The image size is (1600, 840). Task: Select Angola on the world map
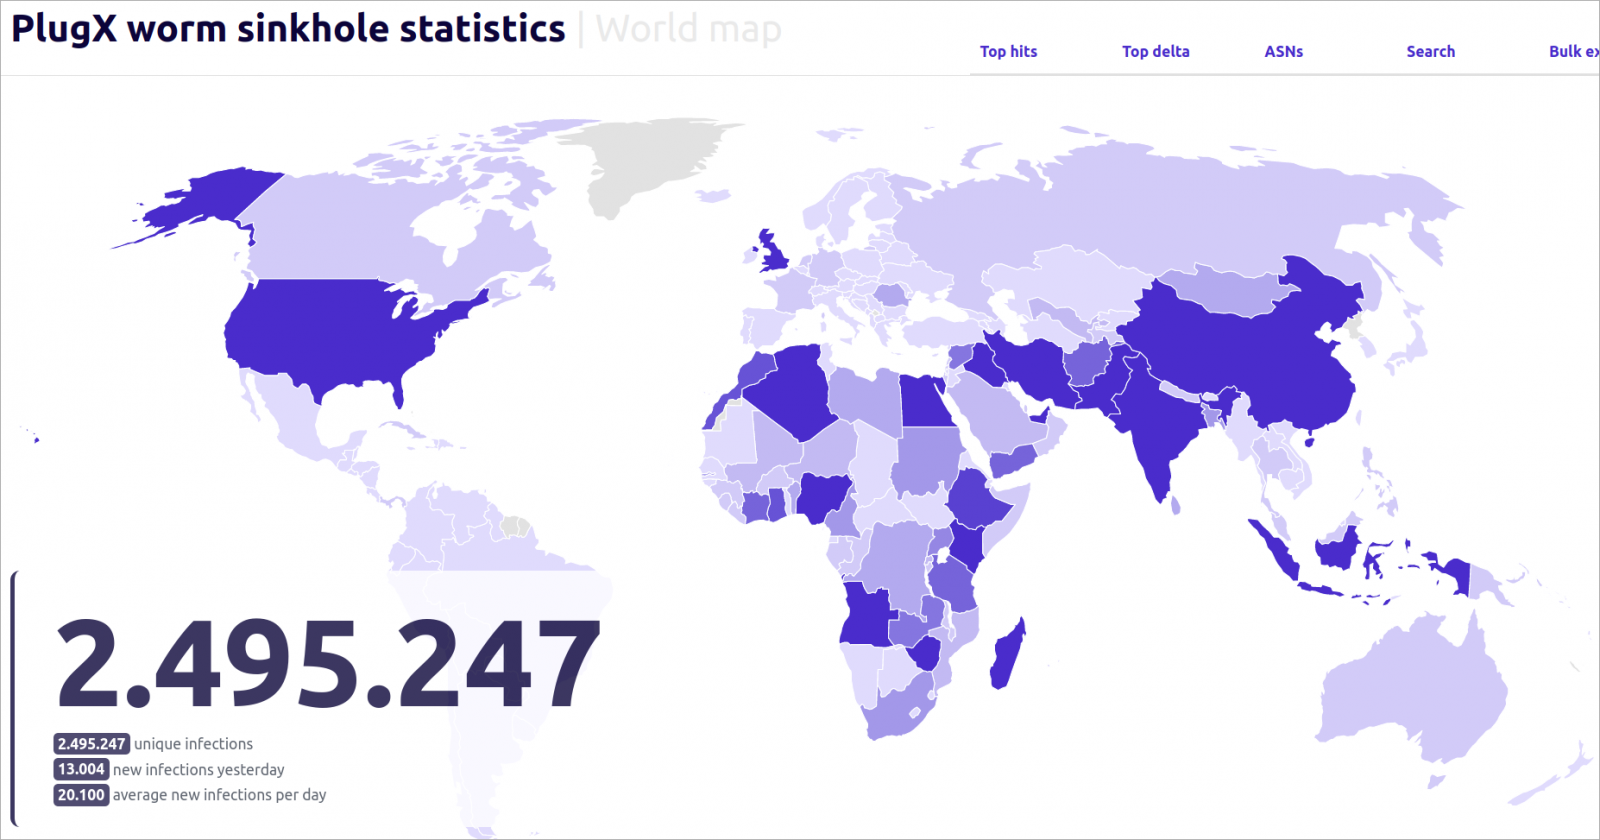tap(866, 615)
